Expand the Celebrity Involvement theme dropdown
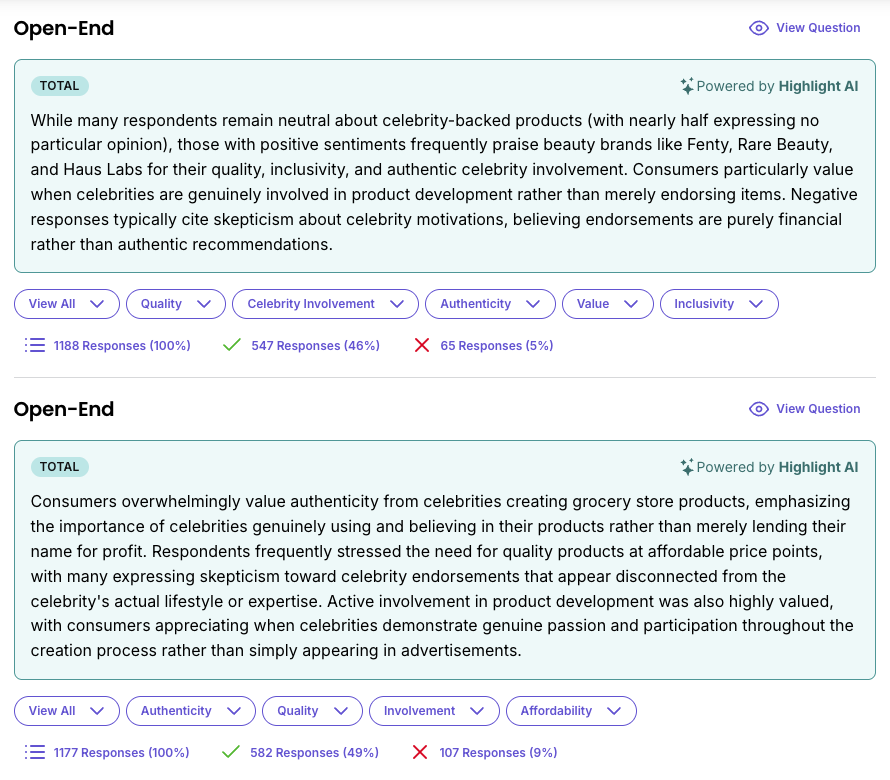The height and width of the screenshot is (780, 890). (x=325, y=304)
